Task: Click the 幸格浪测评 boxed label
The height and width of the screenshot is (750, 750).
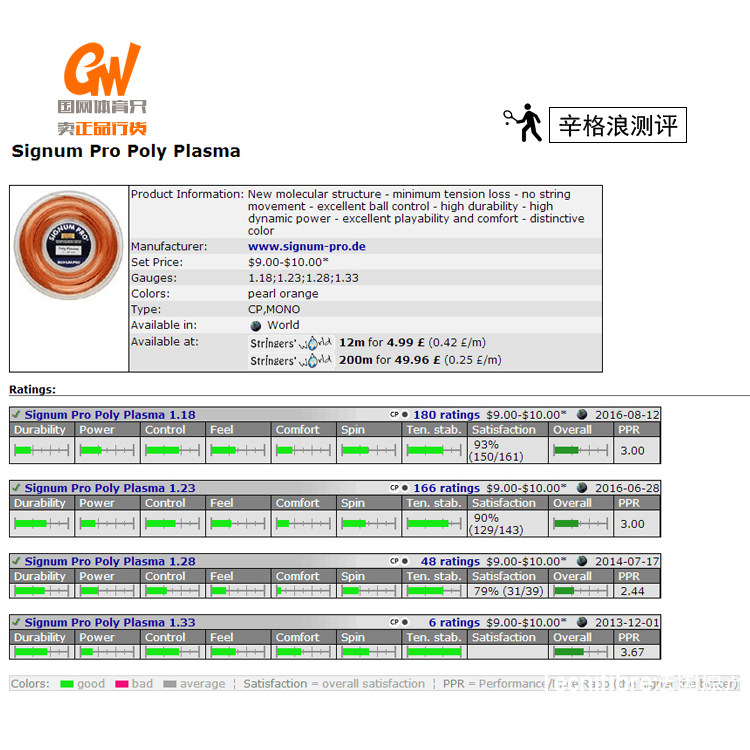Action: click(618, 125)
